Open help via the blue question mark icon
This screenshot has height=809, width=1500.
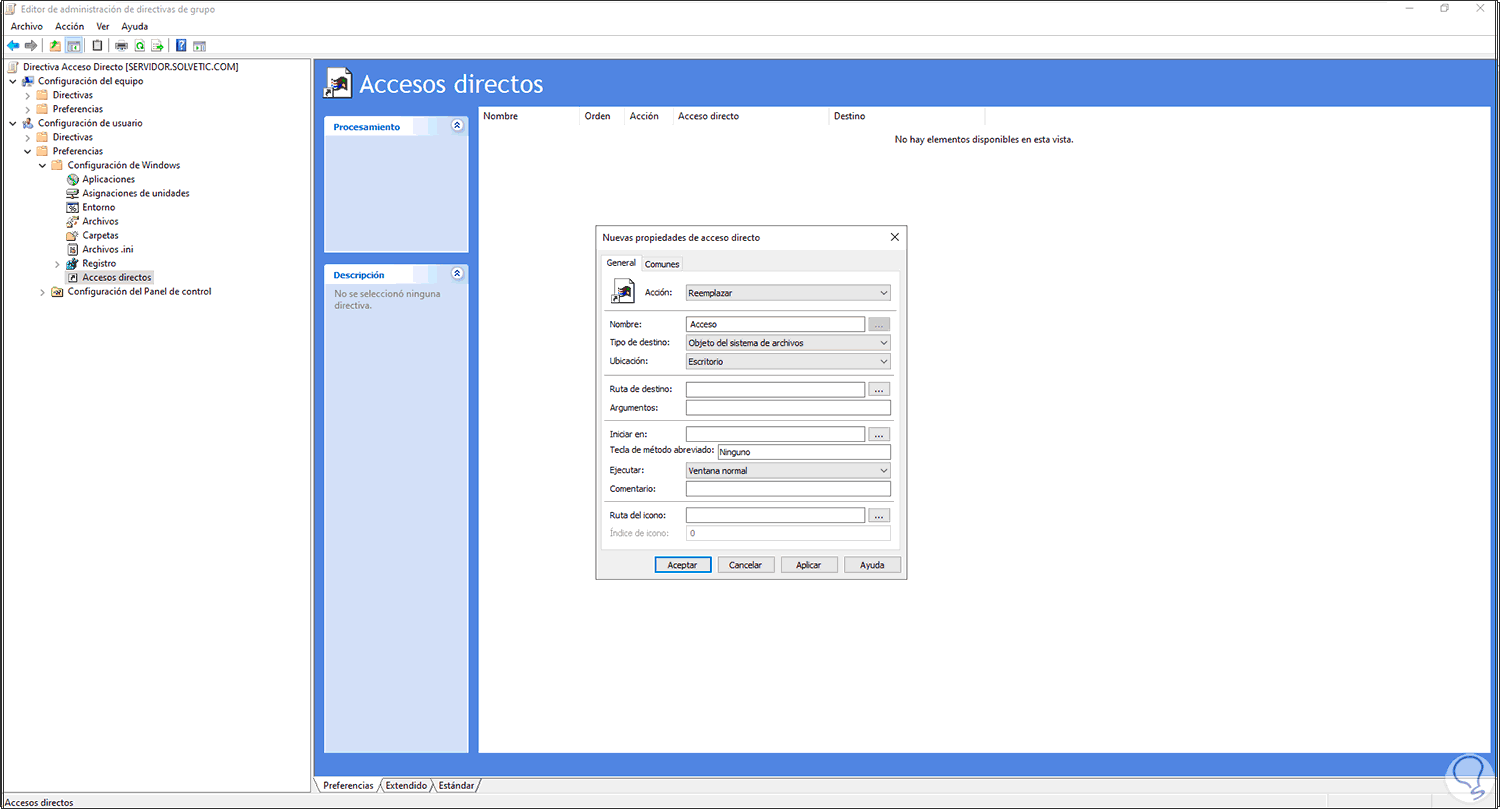(x=181, y=45)
